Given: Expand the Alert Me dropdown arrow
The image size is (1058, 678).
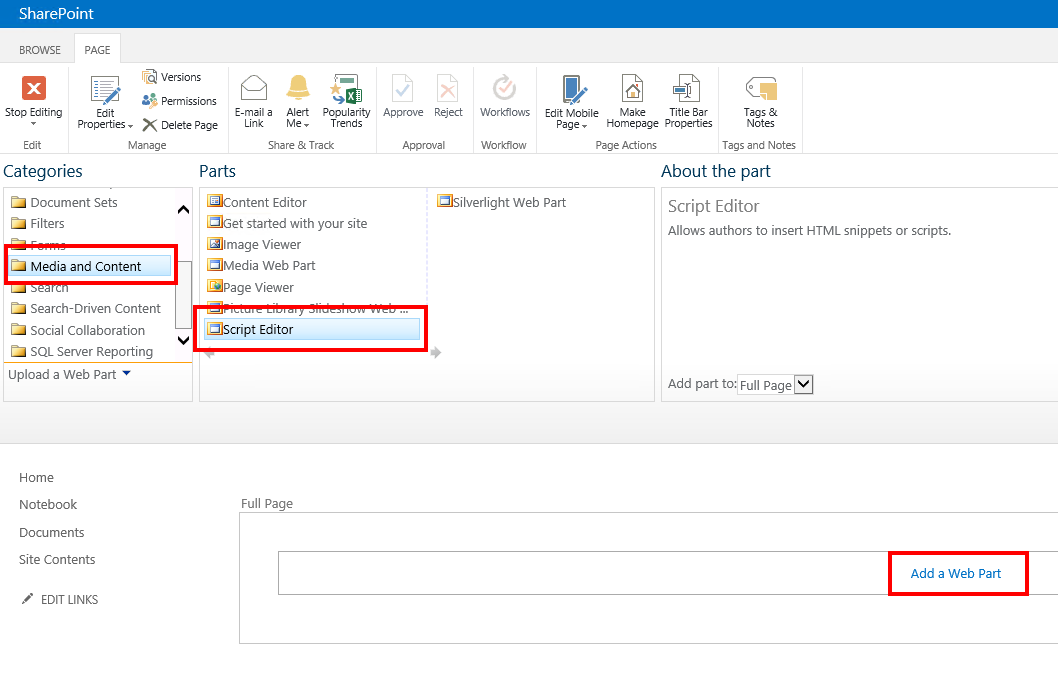Looking at the screenshot, I should [x=306, y=125].
